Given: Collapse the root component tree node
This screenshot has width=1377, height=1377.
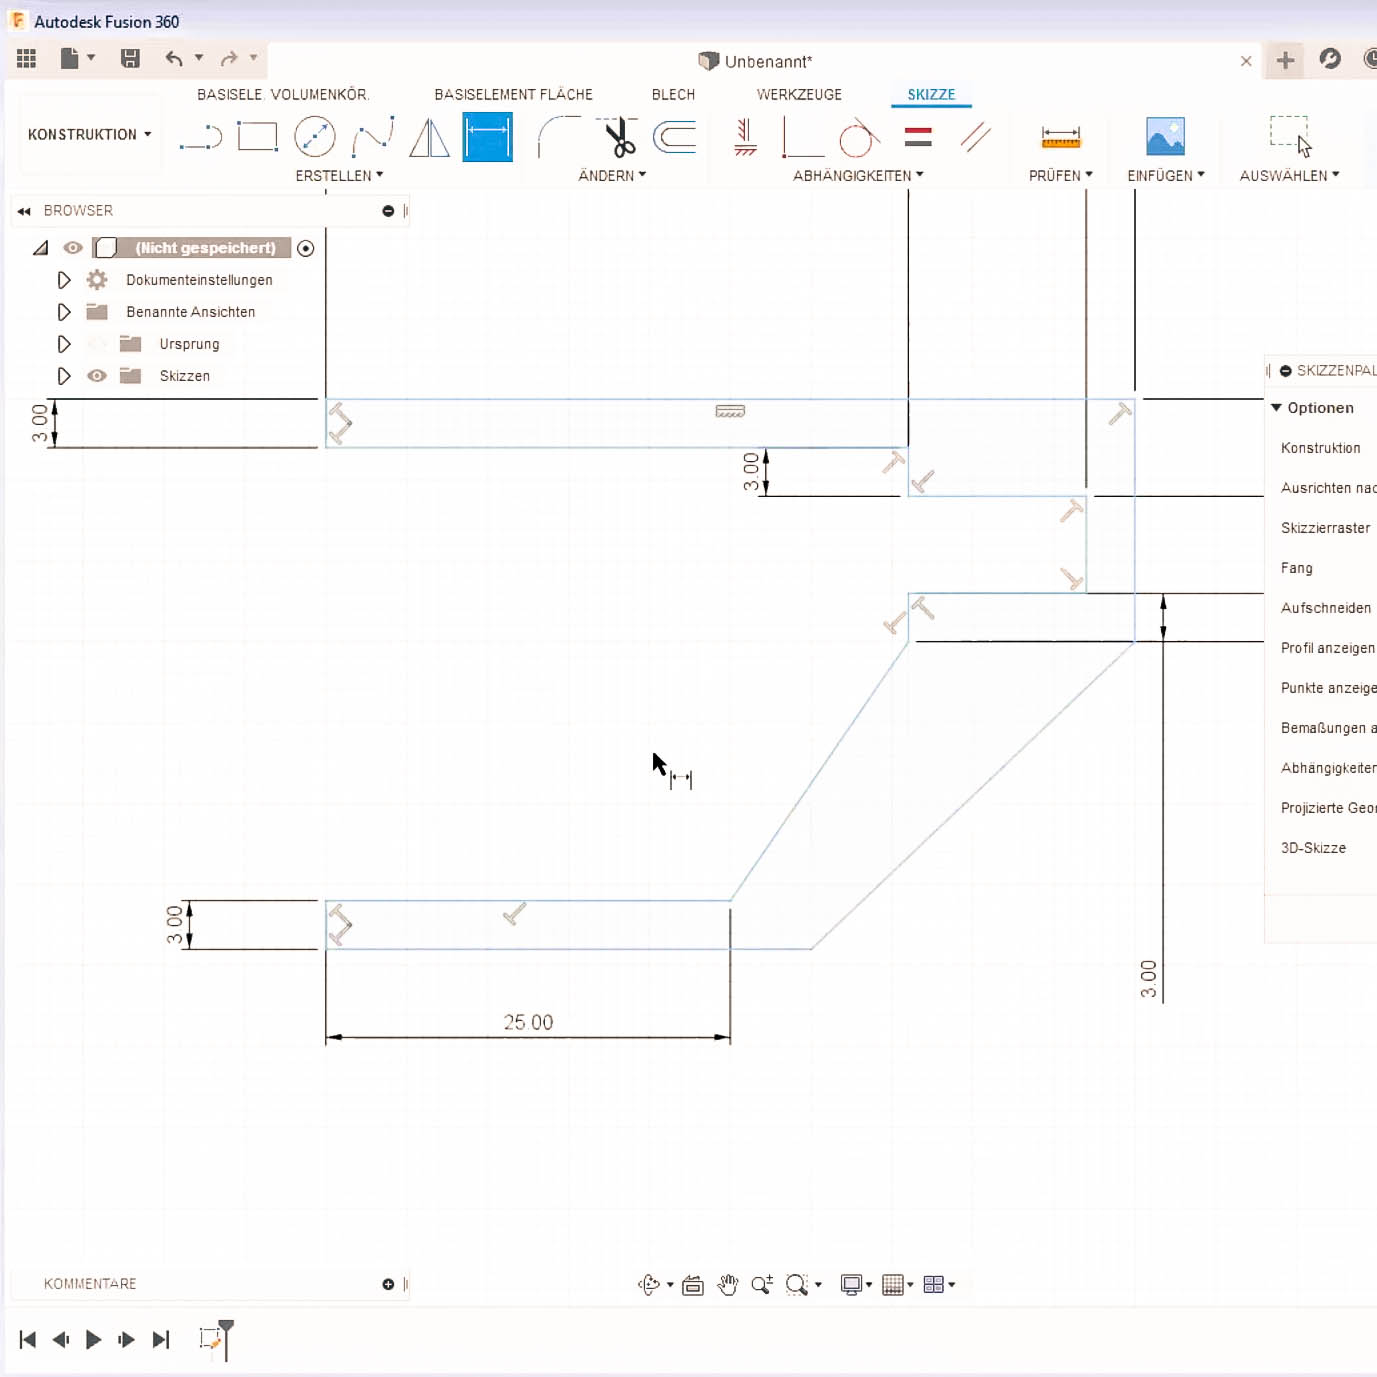Looking at the screenshot, I should click(41, 248).
